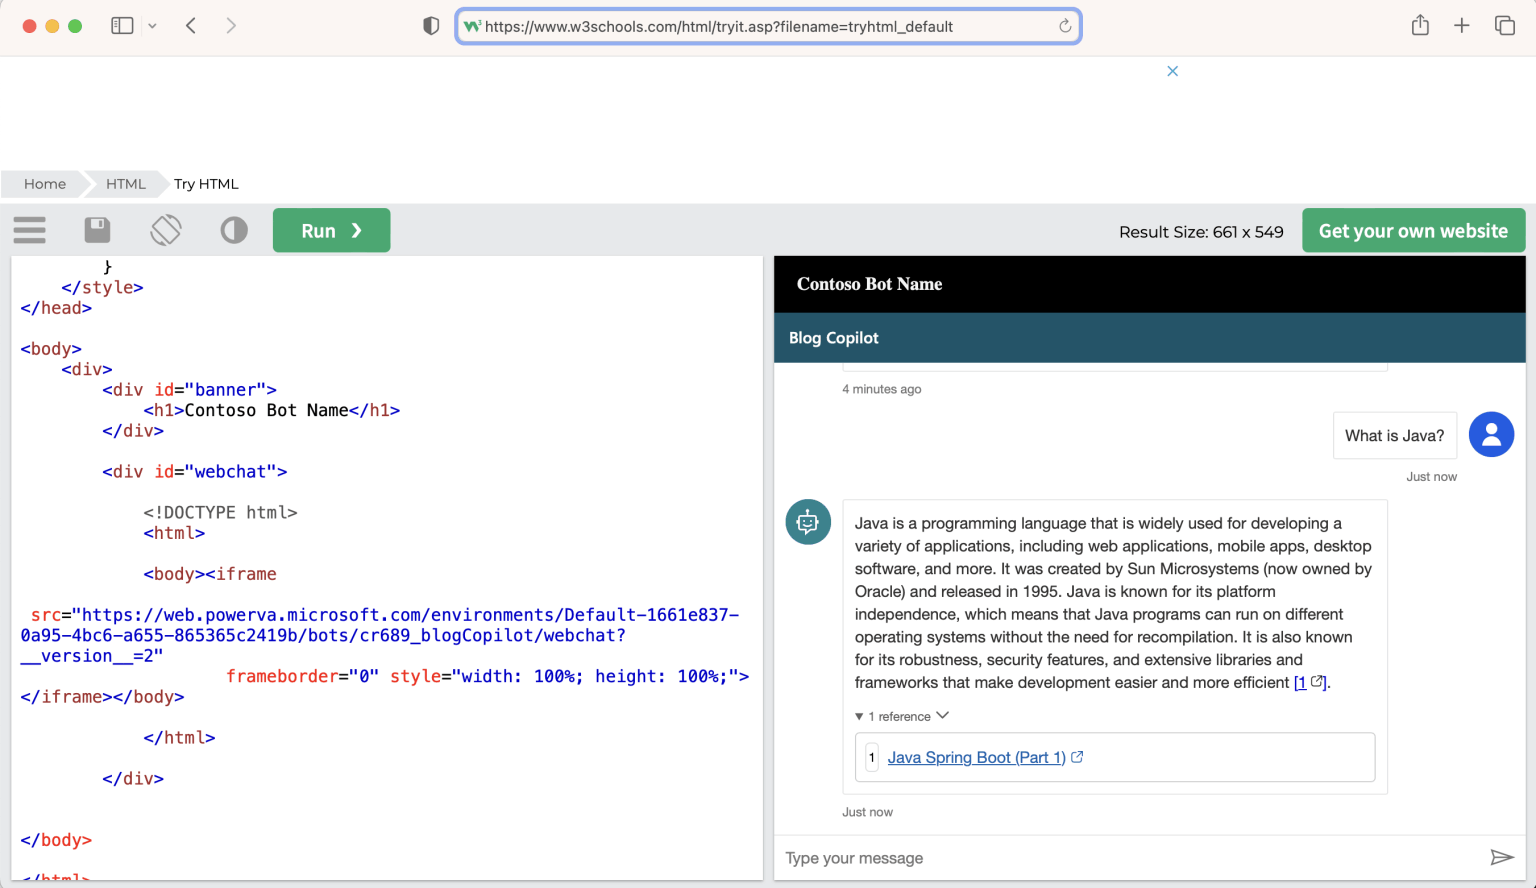Toggle Safari sidebar panel
The image size is (1536, 888).
[x=122, y=26]
